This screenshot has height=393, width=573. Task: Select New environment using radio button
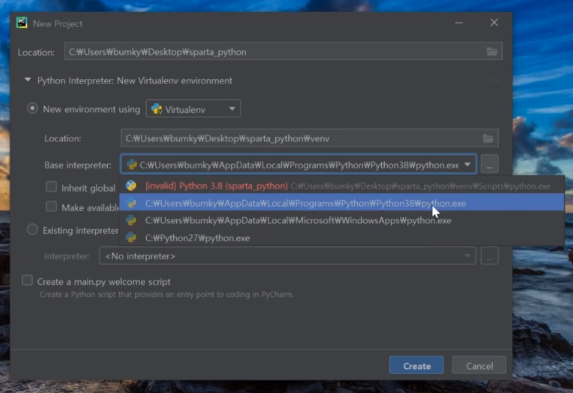tap(32, 109)
